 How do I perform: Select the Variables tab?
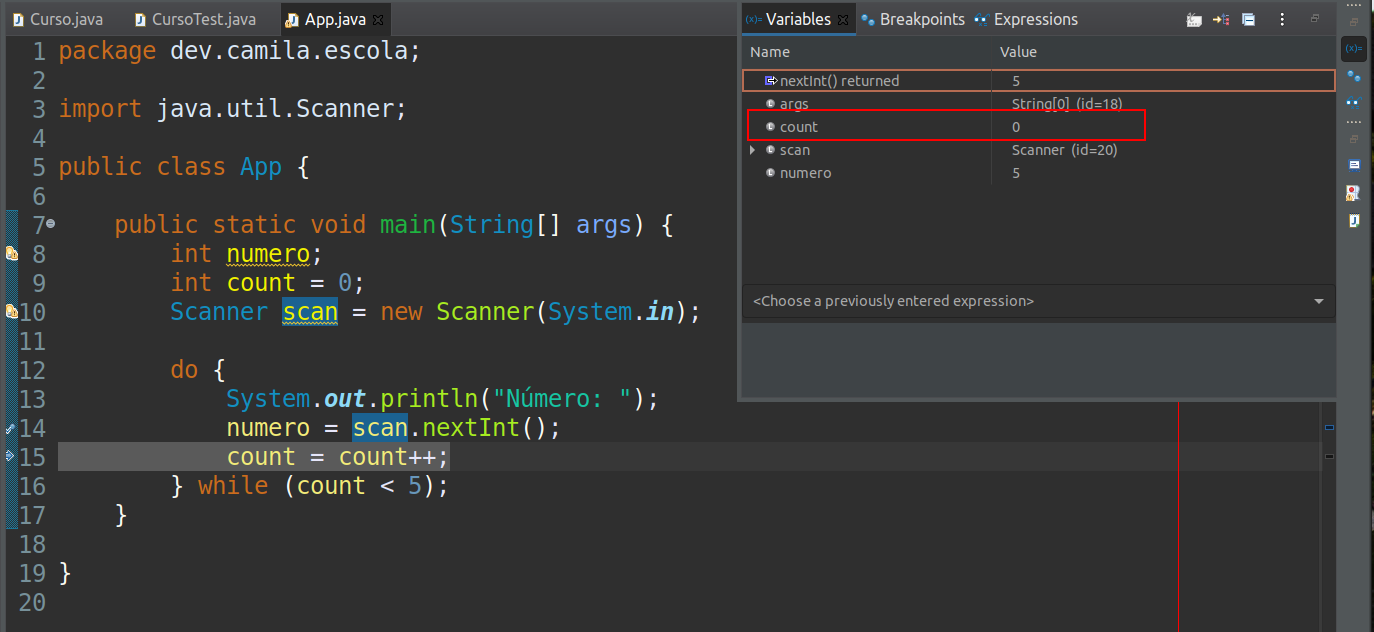tap(799, 20)
